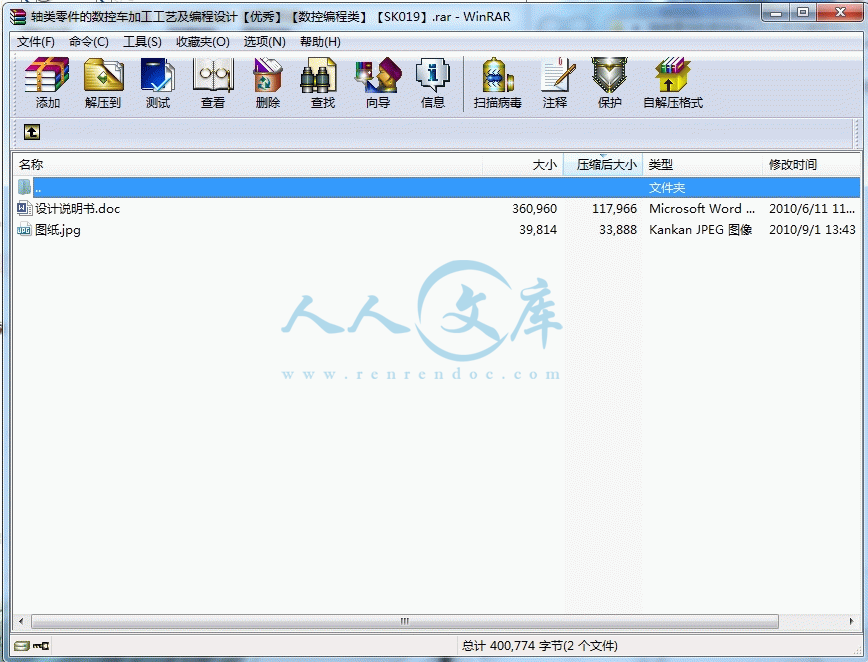
Task: Sort by 名称 column header
Action: pos(247,164)
